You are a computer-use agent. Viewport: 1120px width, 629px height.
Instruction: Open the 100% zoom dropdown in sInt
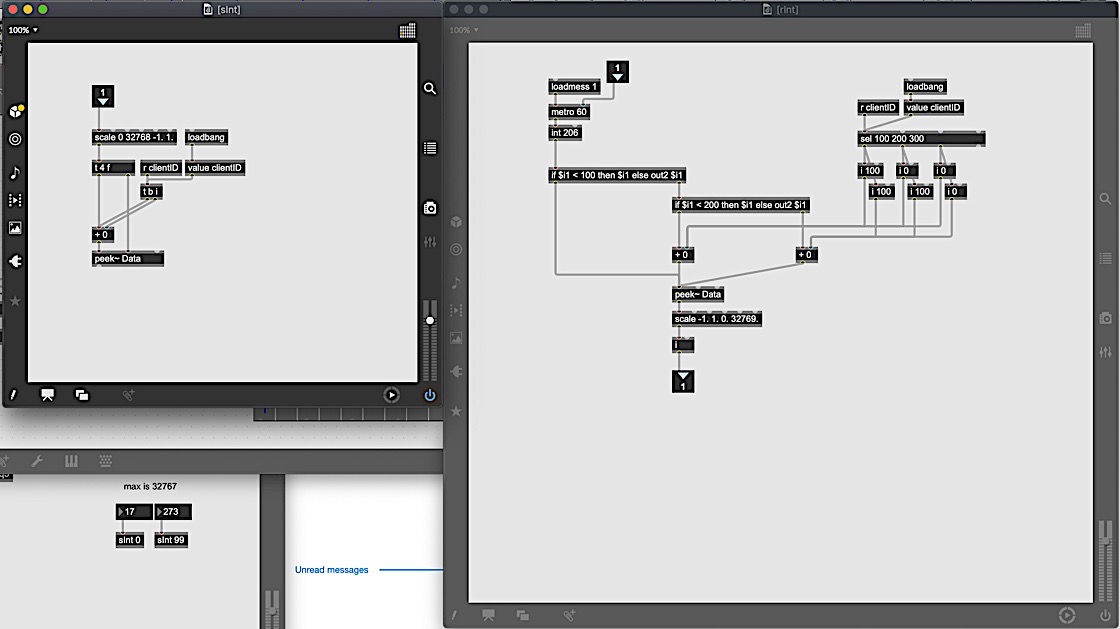coord(23,30)
